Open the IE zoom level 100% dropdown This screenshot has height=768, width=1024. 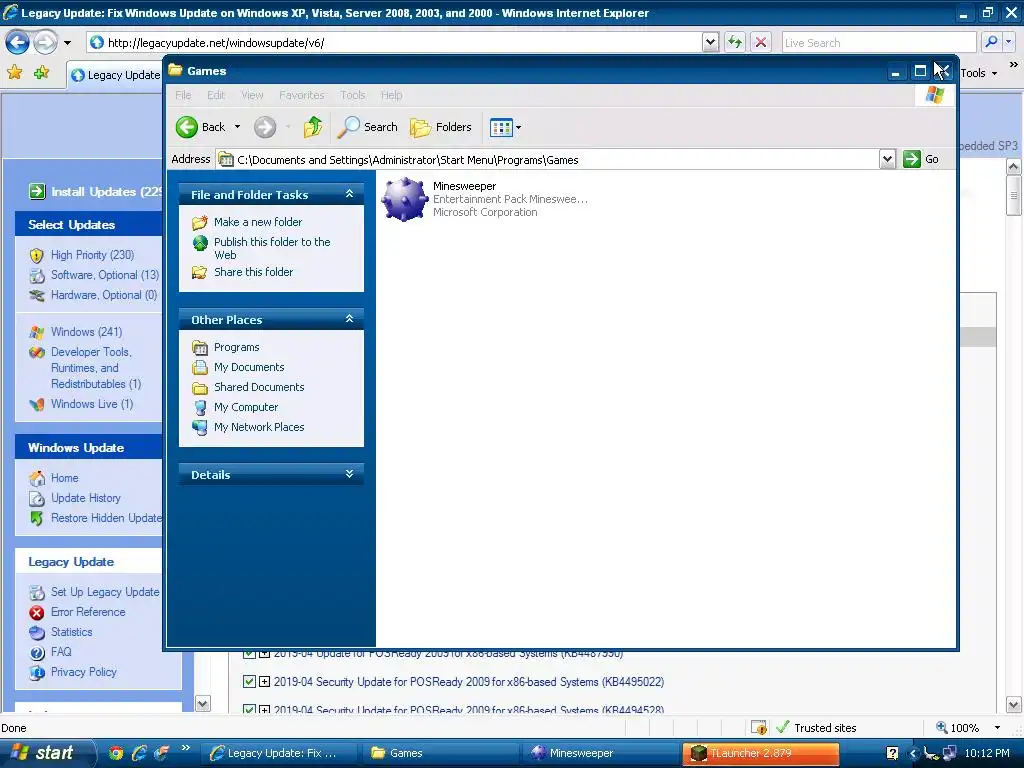[997, 728]
